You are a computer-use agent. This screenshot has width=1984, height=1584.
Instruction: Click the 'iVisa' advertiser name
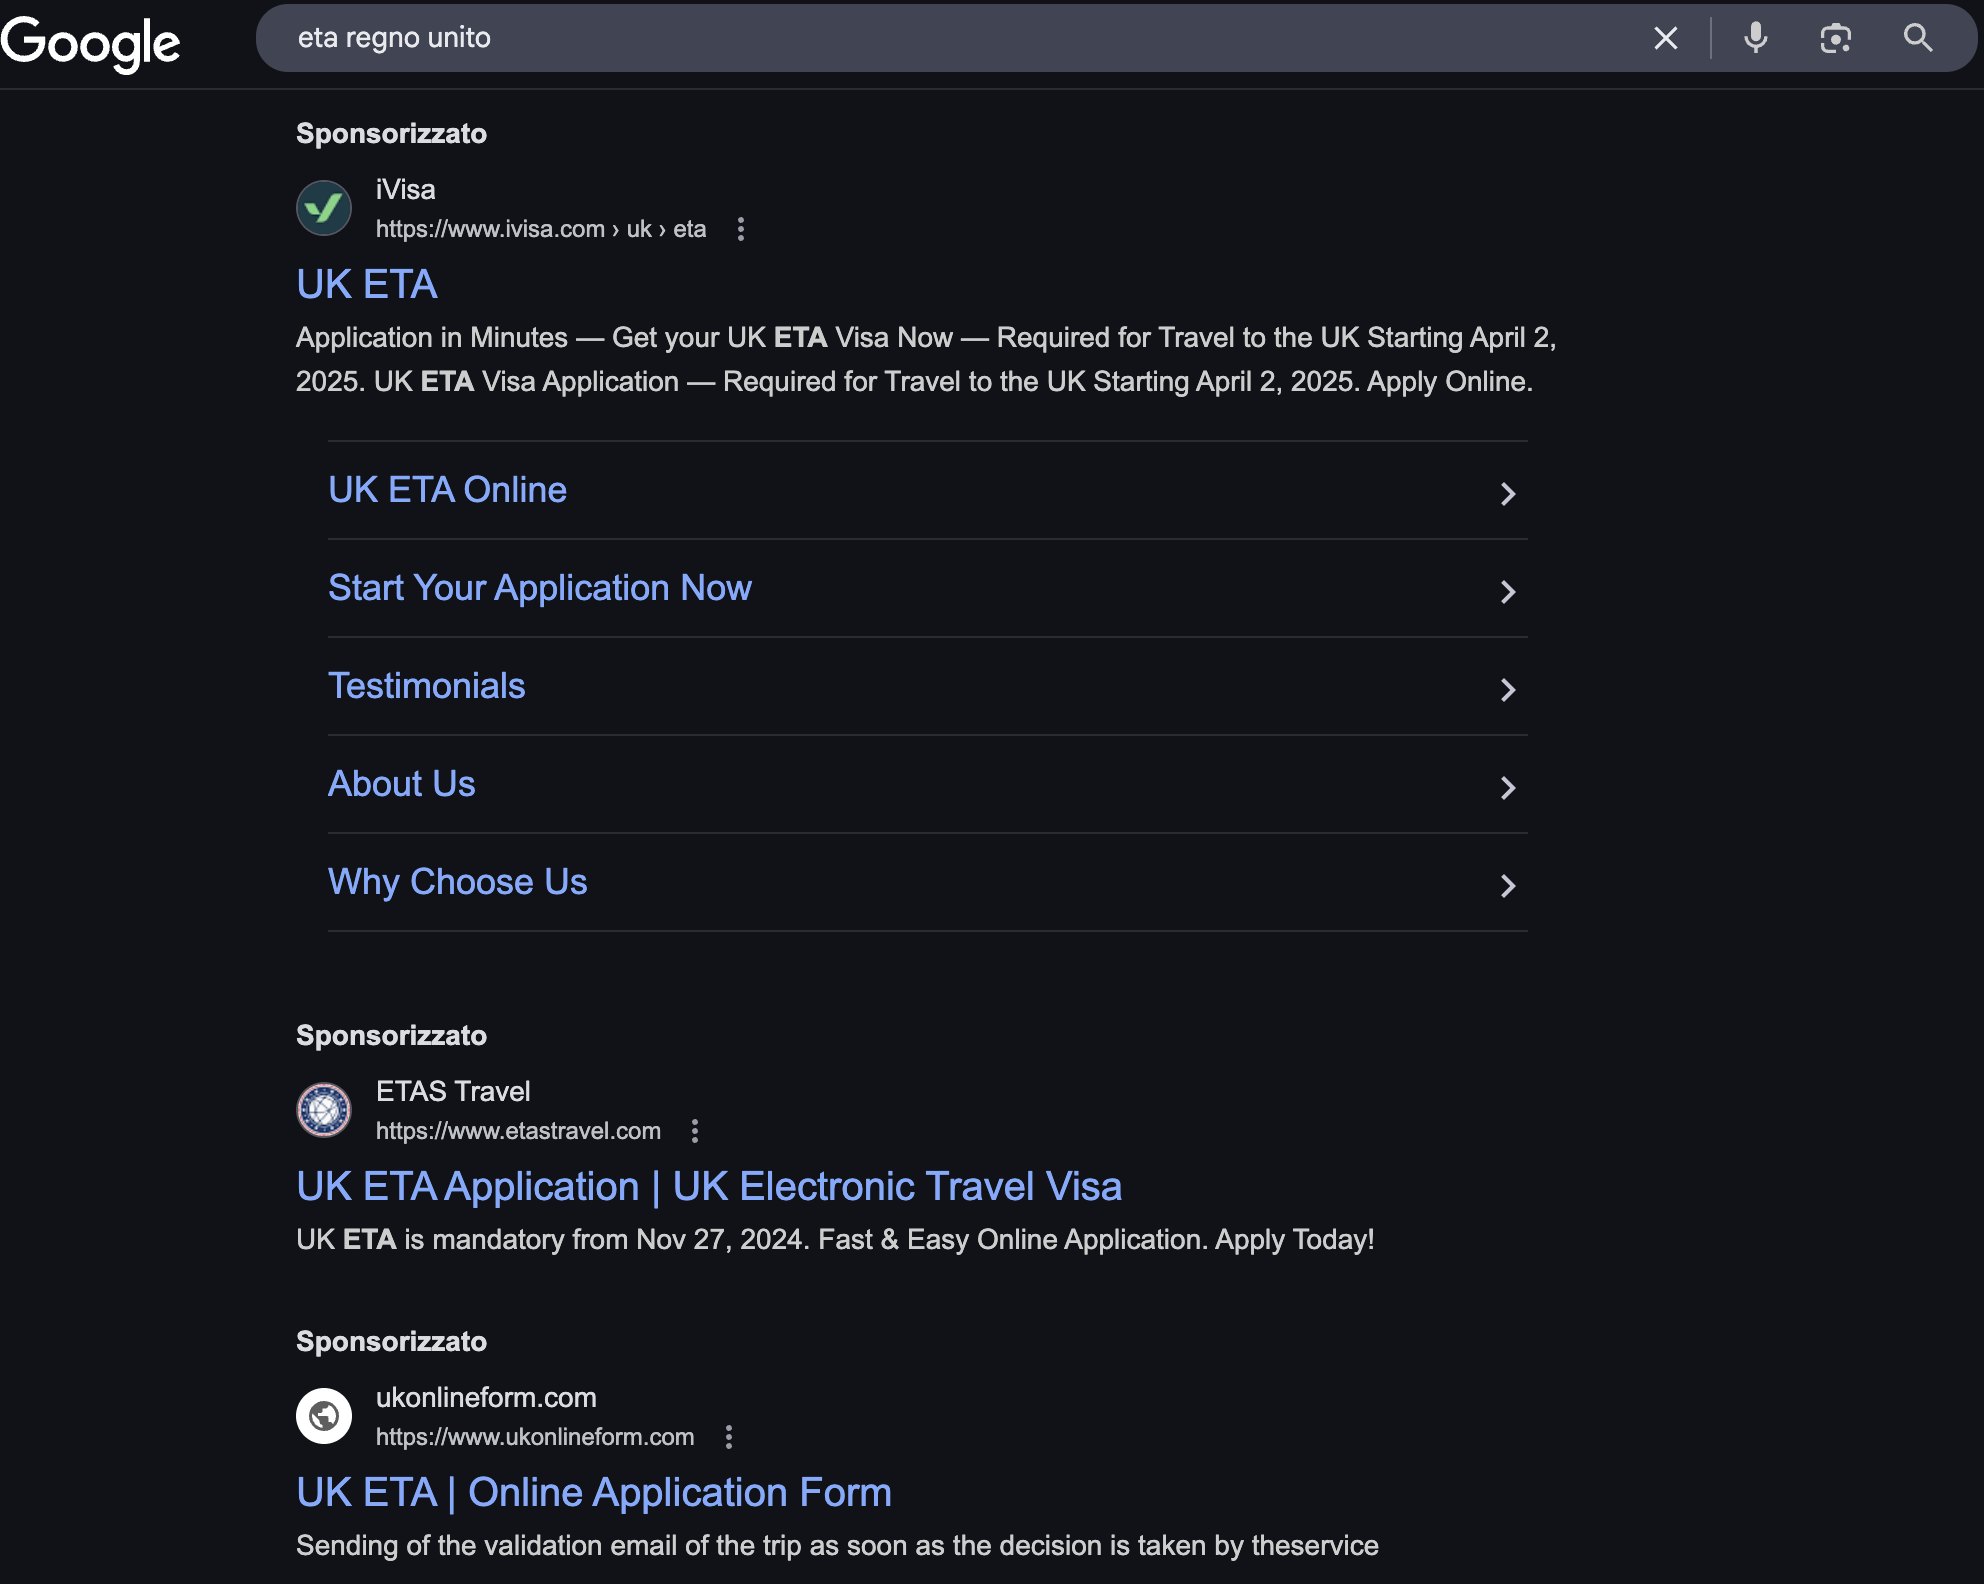point(405,190)
